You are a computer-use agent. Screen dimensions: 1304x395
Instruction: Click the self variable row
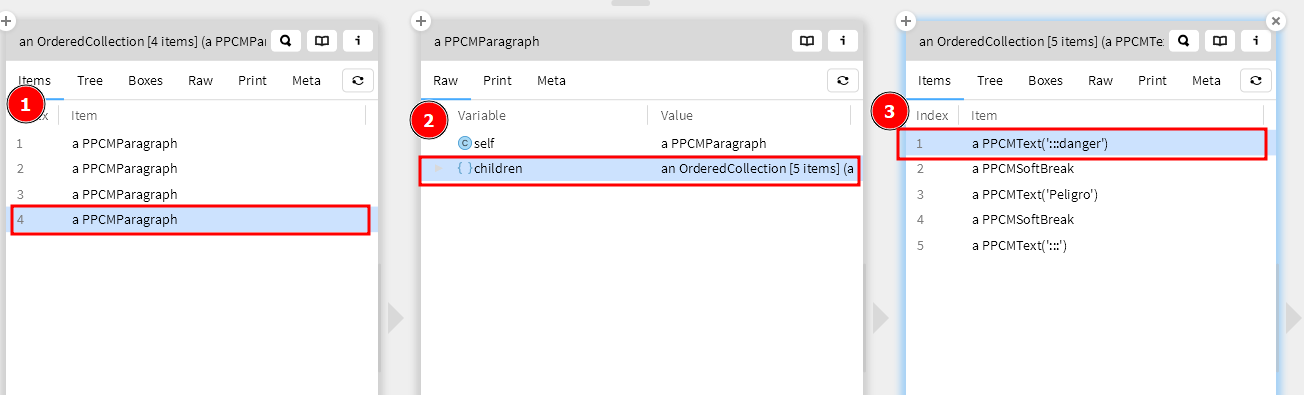pyautogui.click(x=640, y=144)
